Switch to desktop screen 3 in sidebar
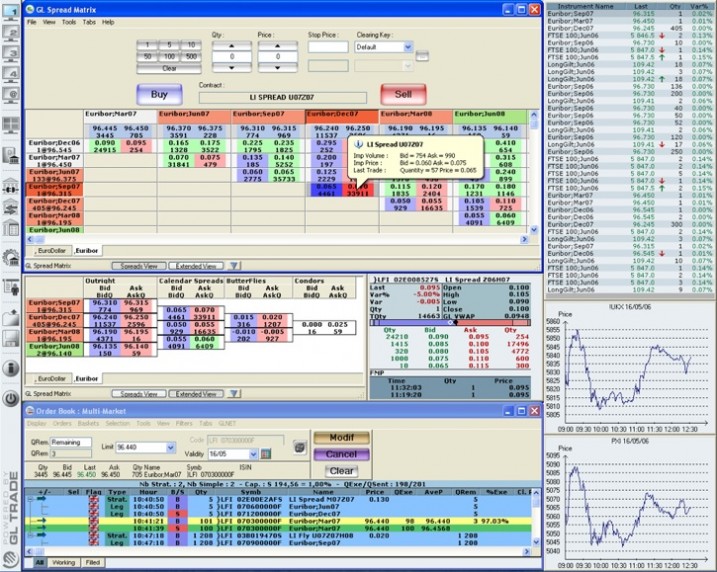The image size is (717, 572). 11,53
